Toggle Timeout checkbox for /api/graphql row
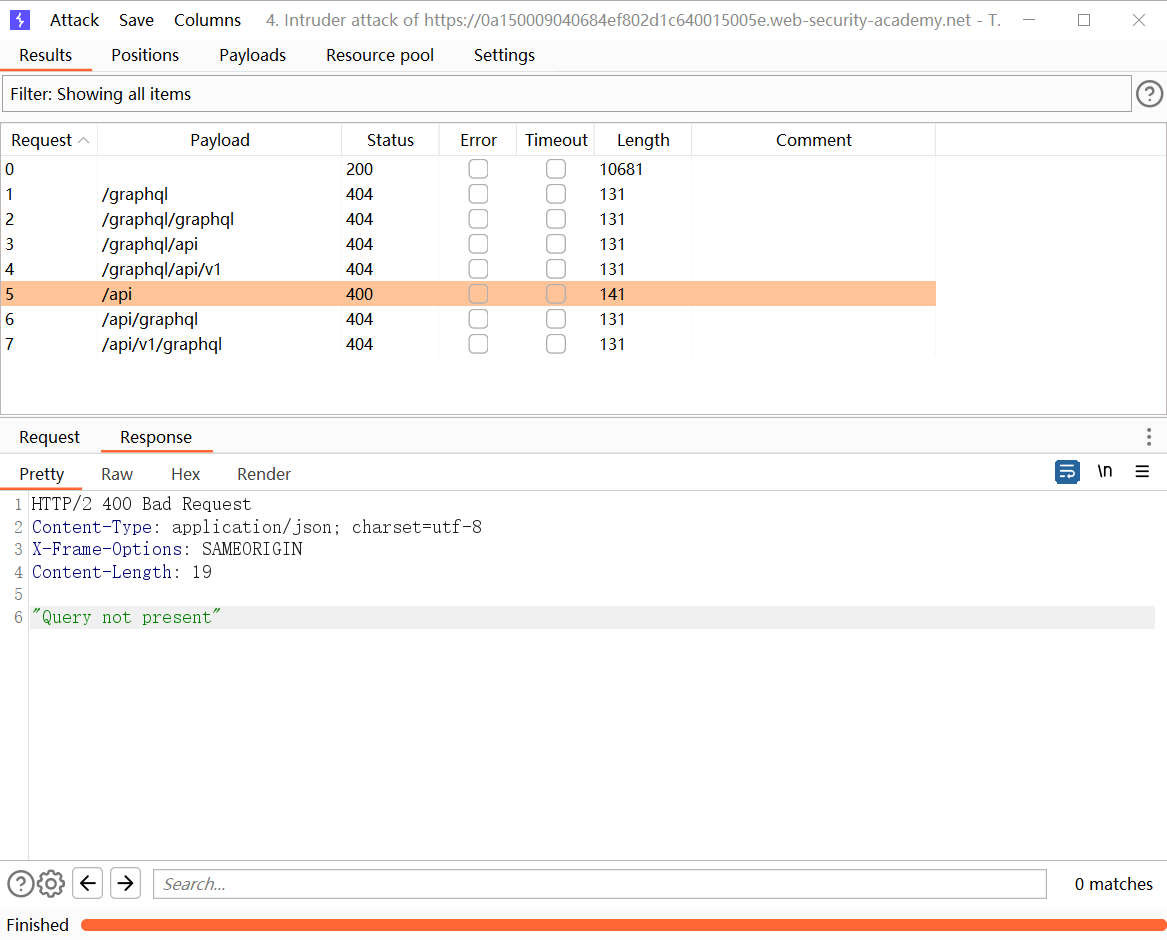 (556, 319)
